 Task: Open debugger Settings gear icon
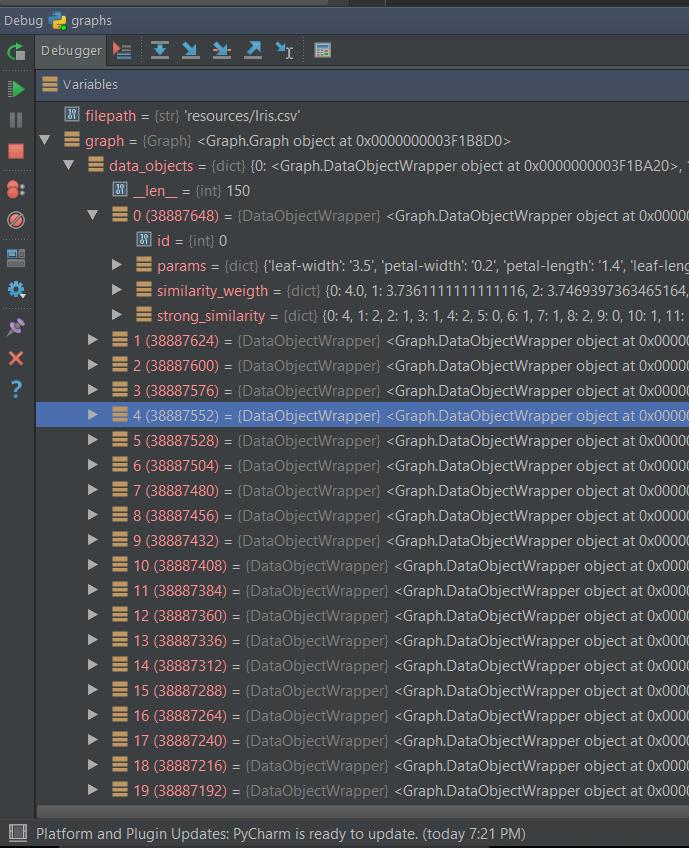tap(16, 290)
